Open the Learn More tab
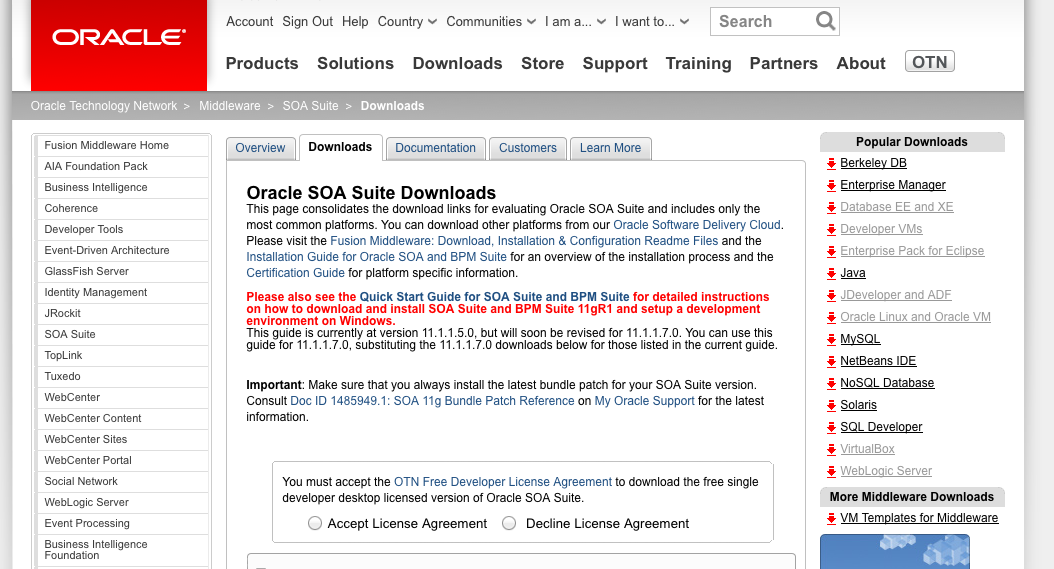The image size is (1054, 569). click(x=610, y=148)
